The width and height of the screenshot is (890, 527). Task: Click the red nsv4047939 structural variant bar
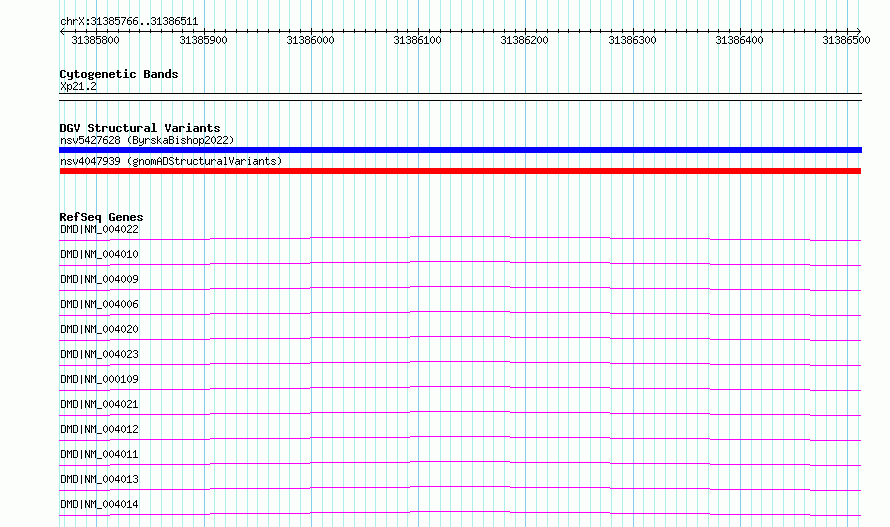point(460,171)
